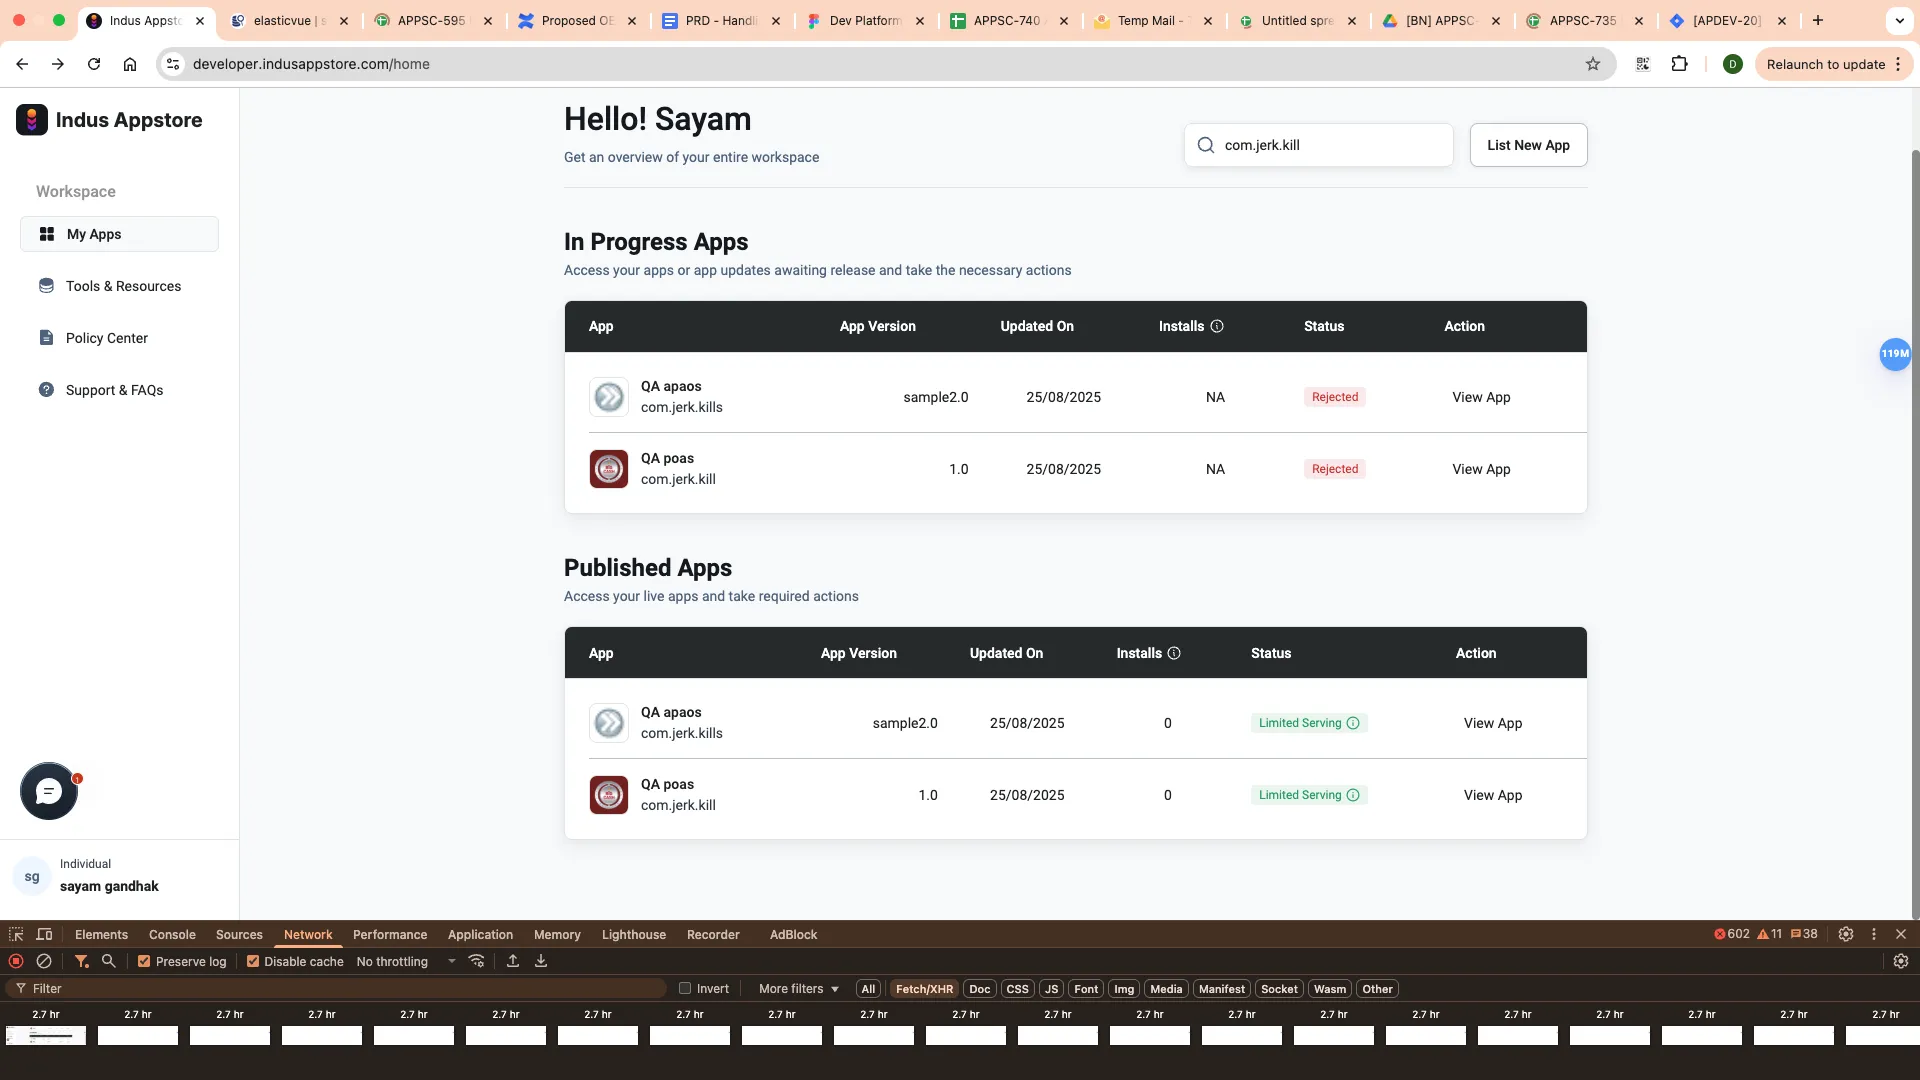Open Policy Center in the sidebar

point(119,338)
